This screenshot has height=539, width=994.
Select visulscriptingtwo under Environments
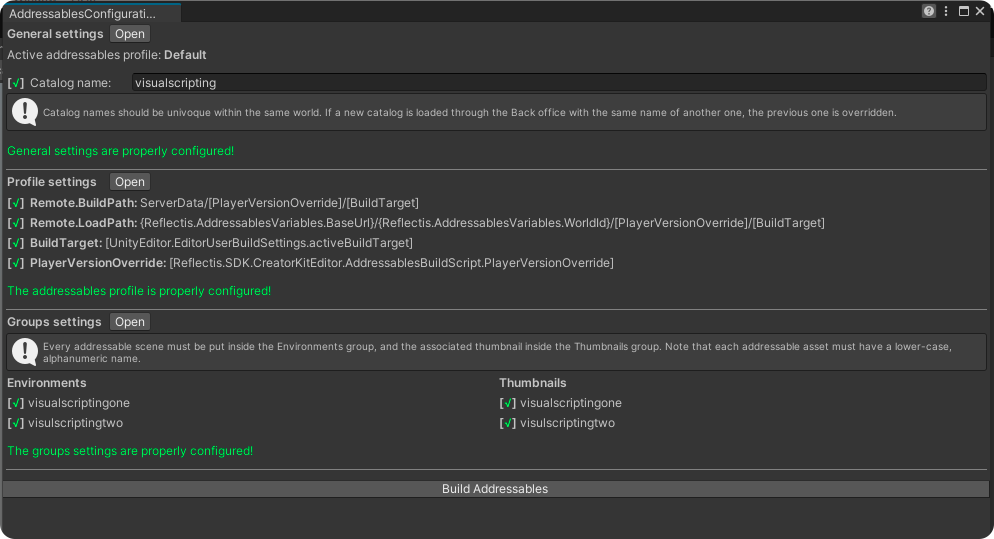coord(76,423)
